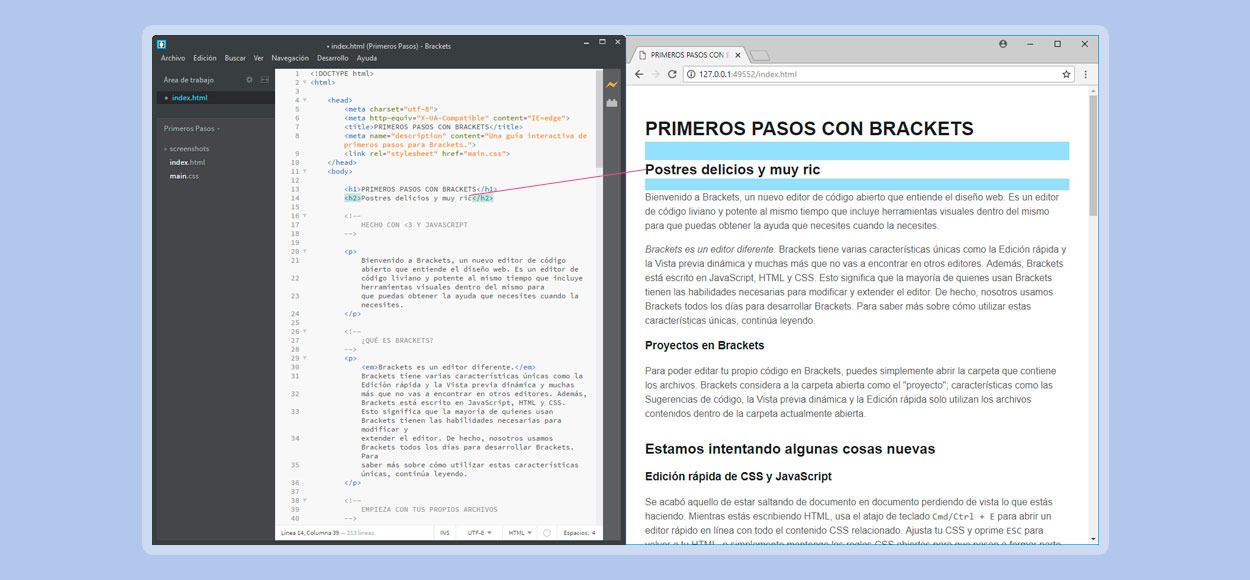Toggle INS insert mode in the status bar
Image resolution: width=1250 pixels, height=580 pixels.
(445, 533)
